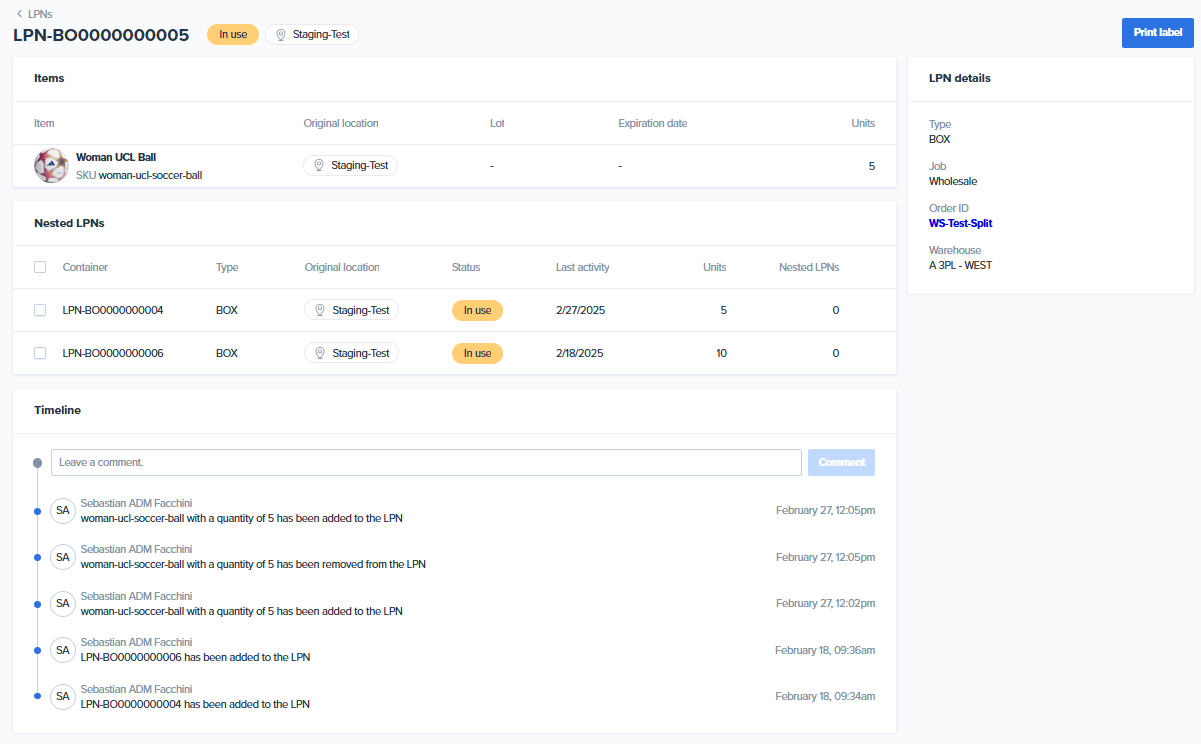Click the In use badge on LPN-BO0000000004 row
1201x744 pixels.
click(x=477, y=310)
